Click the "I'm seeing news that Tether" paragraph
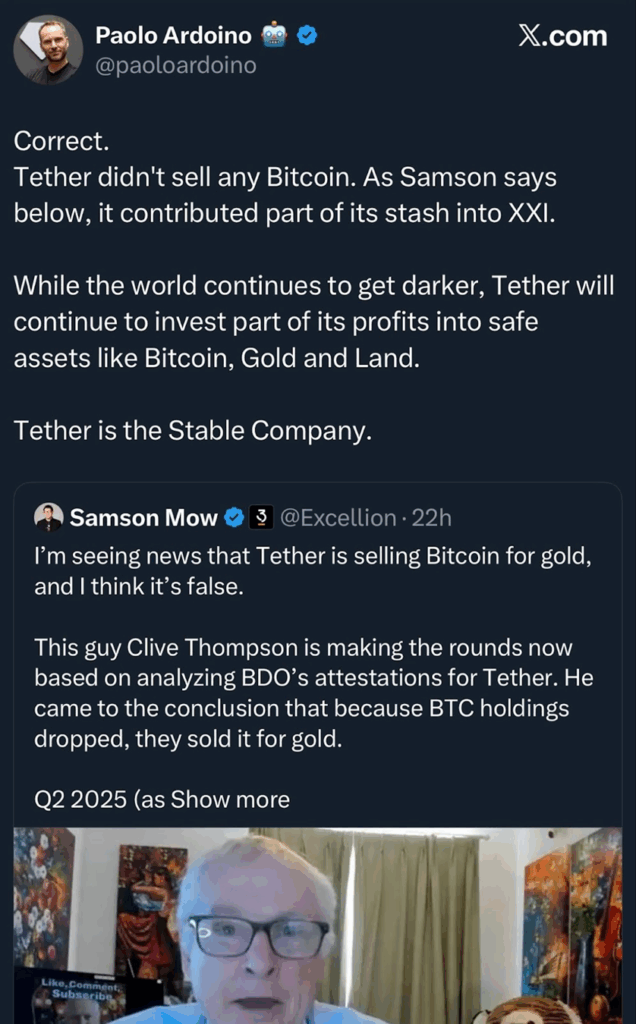Screen dimensions: 636x1024 [312, 571]
